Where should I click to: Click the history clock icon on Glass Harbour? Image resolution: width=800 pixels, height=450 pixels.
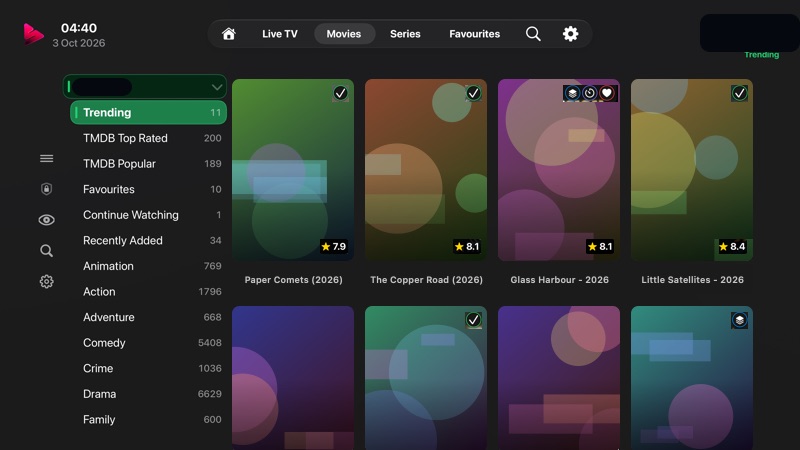[589, 93]
